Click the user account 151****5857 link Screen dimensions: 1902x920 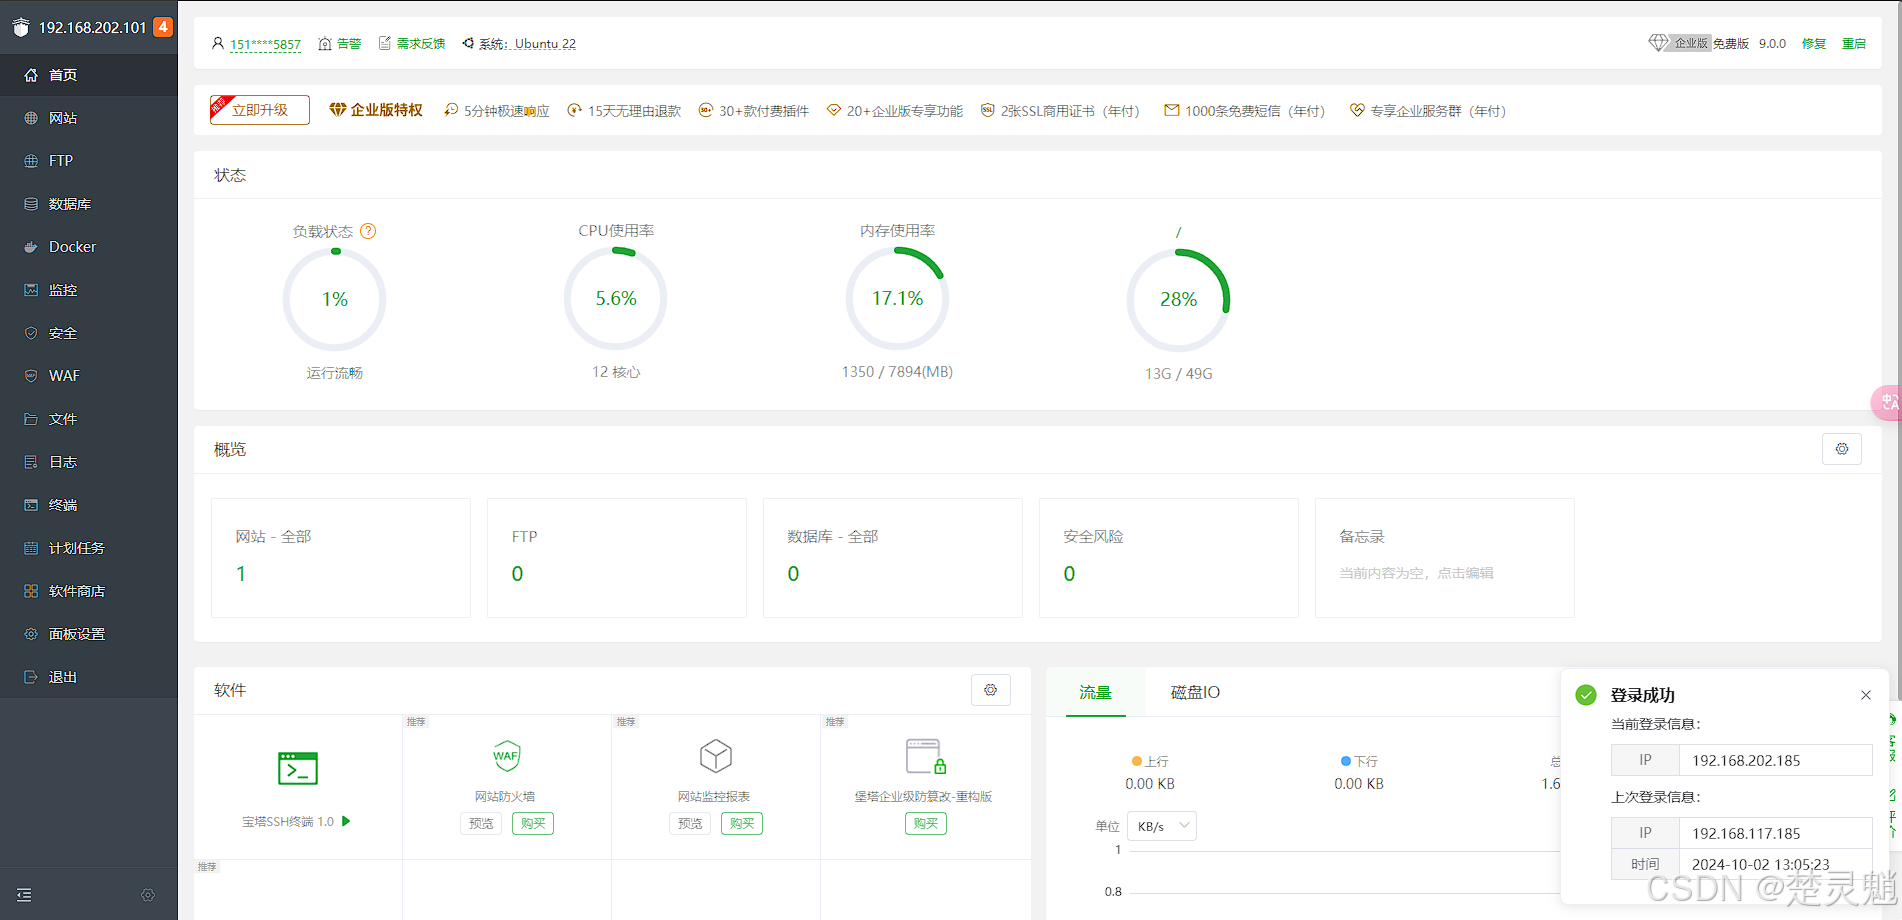point(265,44)
